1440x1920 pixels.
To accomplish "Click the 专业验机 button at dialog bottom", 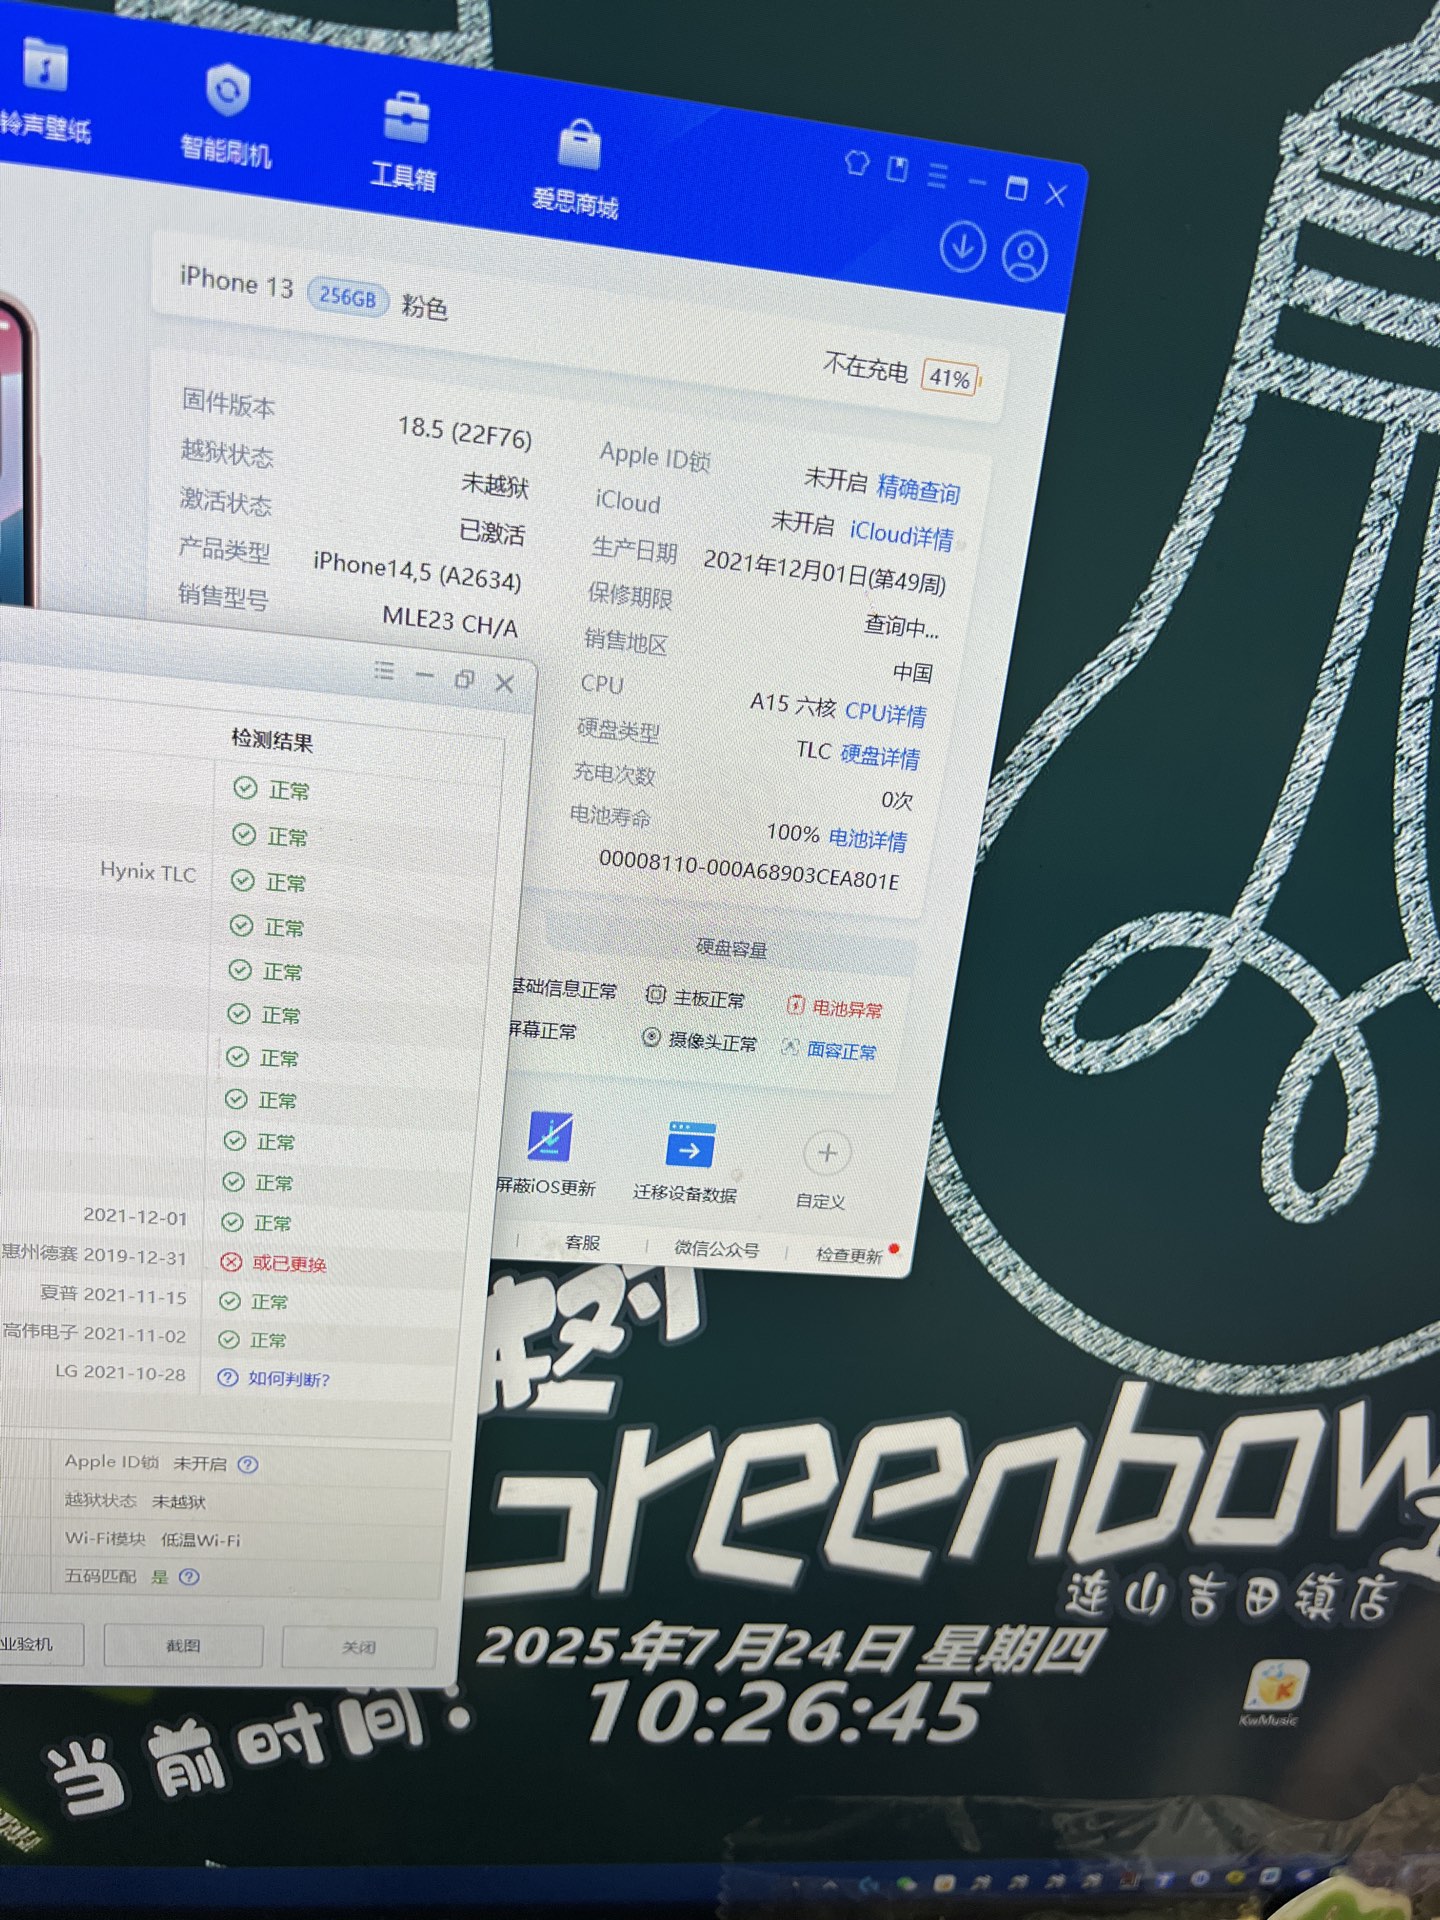I will click(x=40, y=1644).
